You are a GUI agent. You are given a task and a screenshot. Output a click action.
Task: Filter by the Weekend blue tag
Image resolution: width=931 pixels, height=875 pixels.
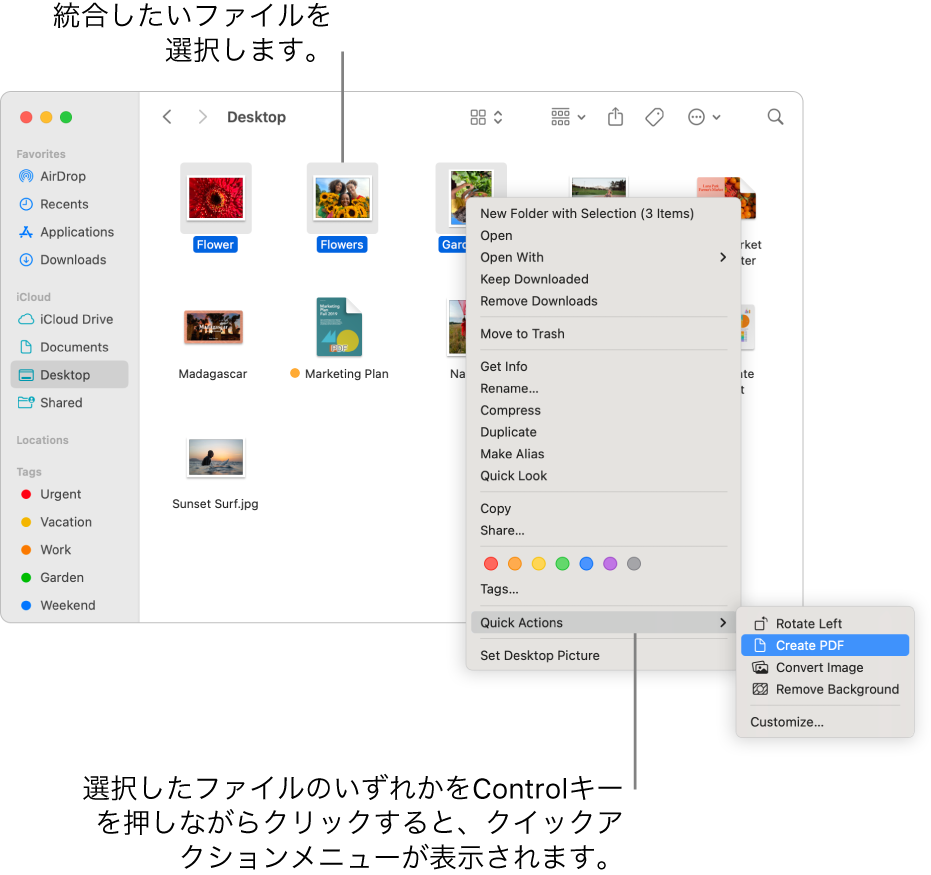[69, 605]
